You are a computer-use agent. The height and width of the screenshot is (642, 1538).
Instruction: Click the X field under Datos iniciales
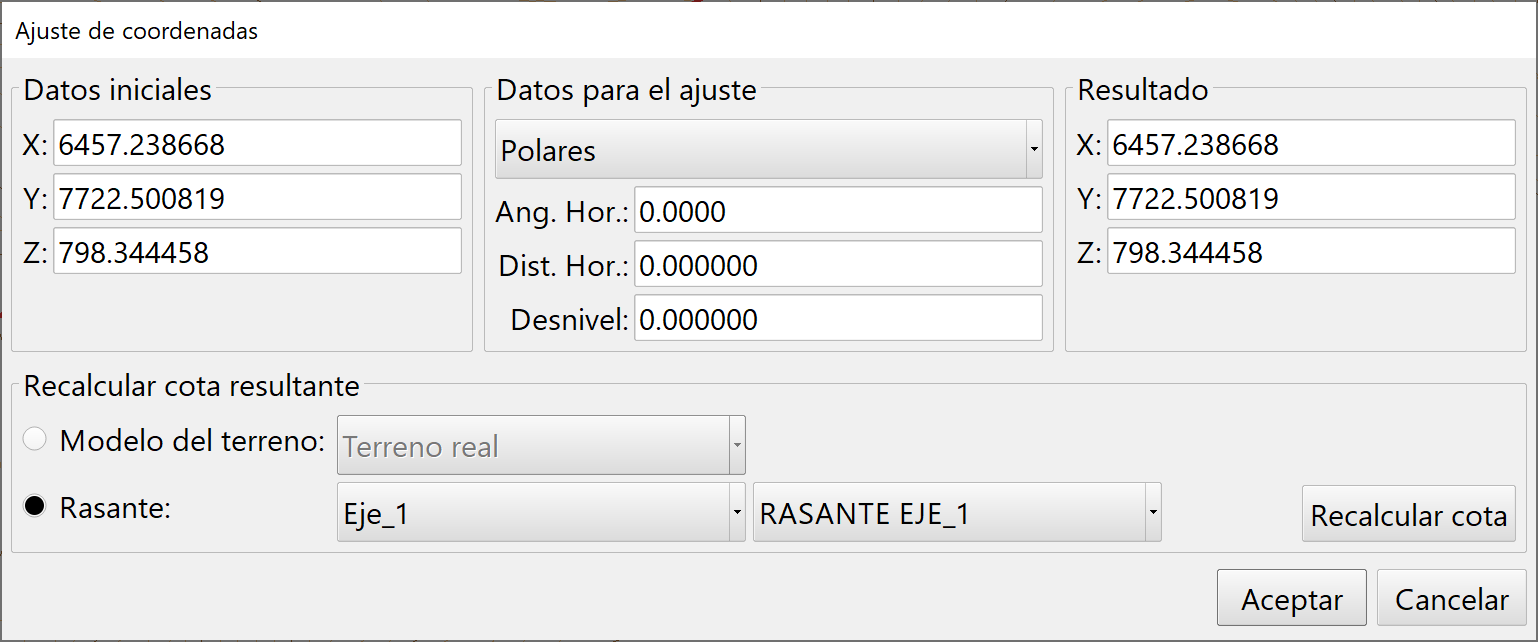(255, 142)
